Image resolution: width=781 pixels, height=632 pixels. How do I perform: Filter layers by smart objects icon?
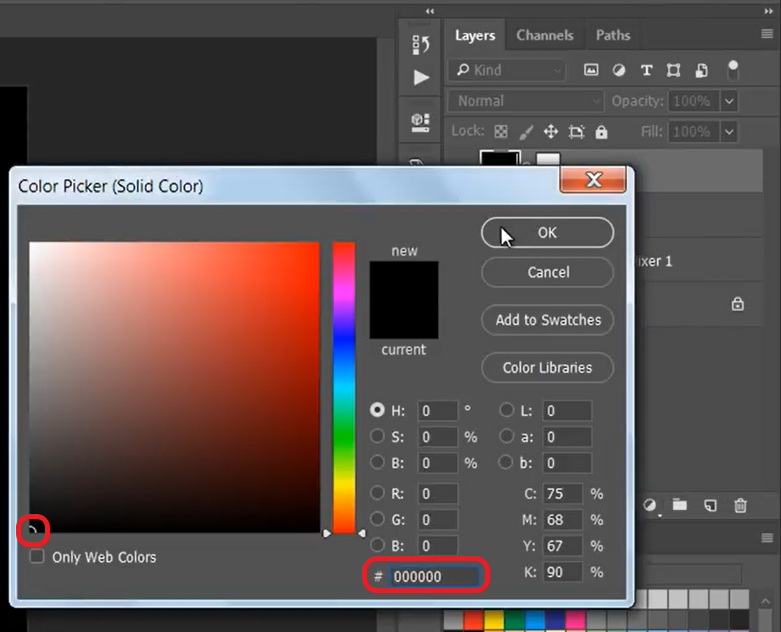[701, 70]
